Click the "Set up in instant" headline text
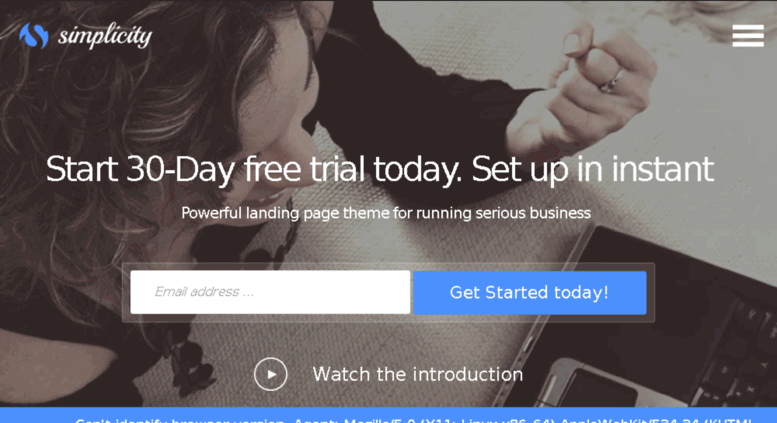Screen dimensions: 777x423 (x=593, y=169)
